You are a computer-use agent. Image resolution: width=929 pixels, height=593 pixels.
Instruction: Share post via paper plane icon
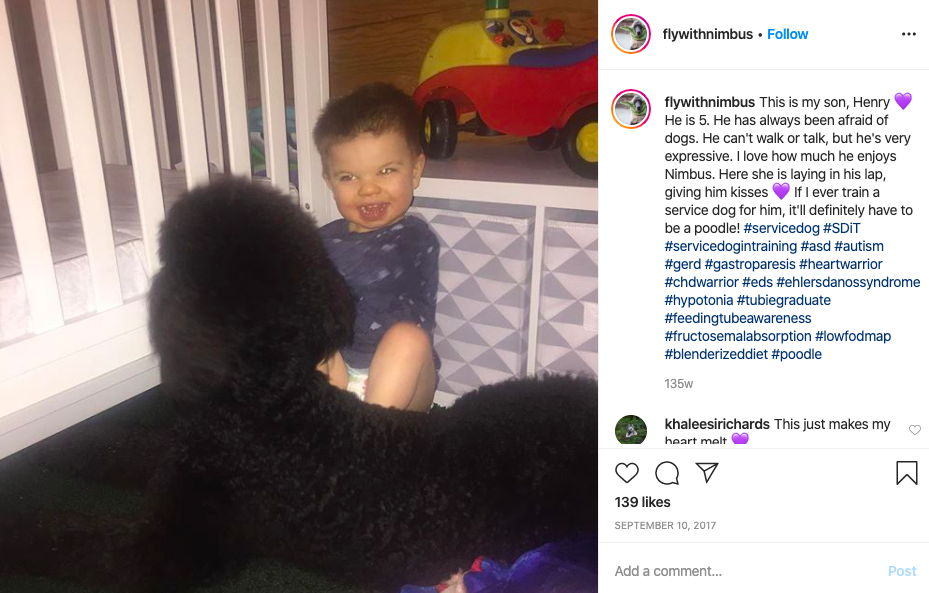[x=707, y=472]
